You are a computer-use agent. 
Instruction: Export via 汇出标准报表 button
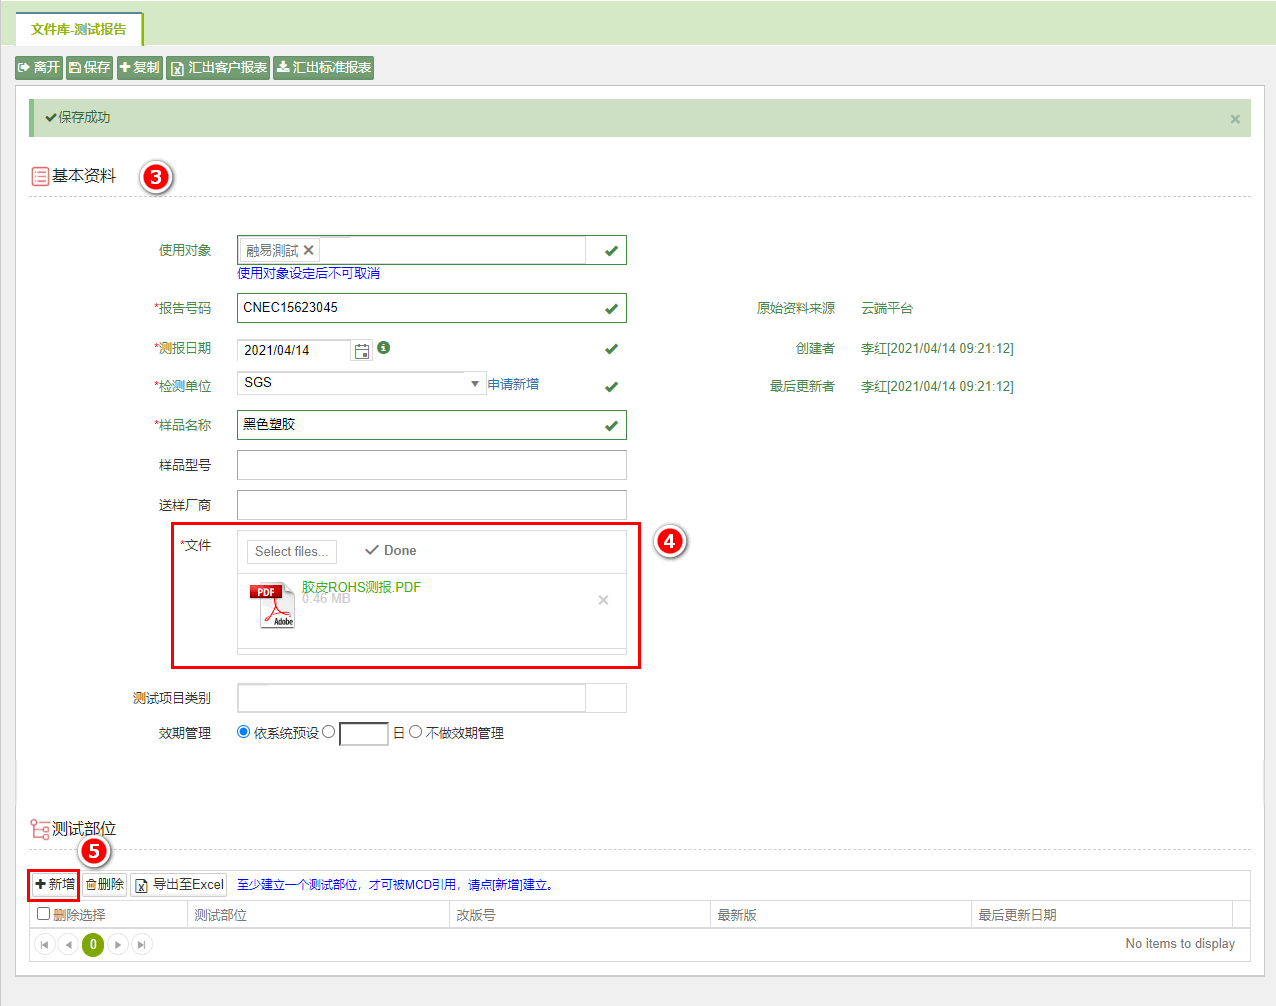tap(324, 68)
